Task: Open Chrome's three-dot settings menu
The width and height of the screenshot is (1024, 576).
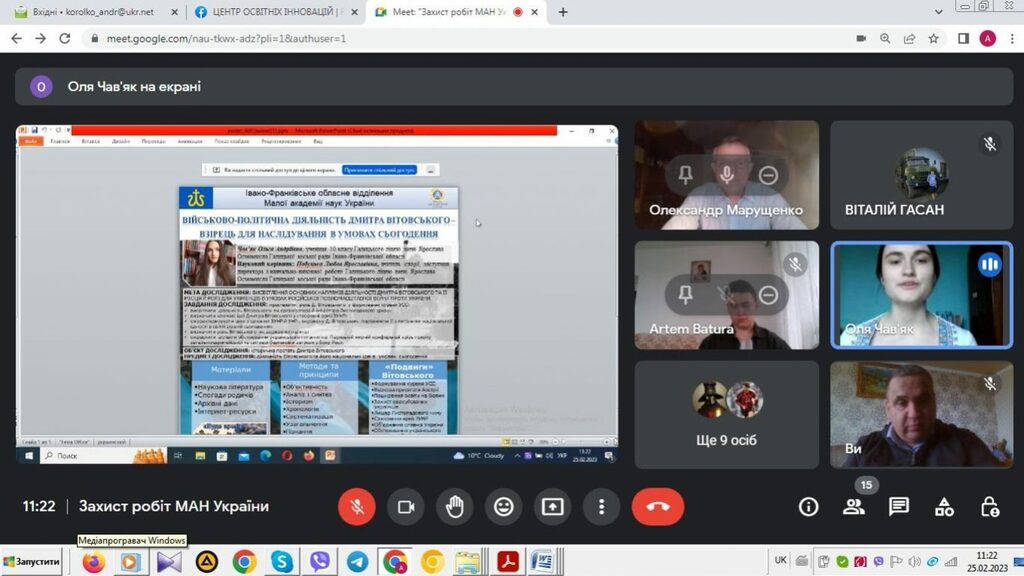Action: 1010,38
